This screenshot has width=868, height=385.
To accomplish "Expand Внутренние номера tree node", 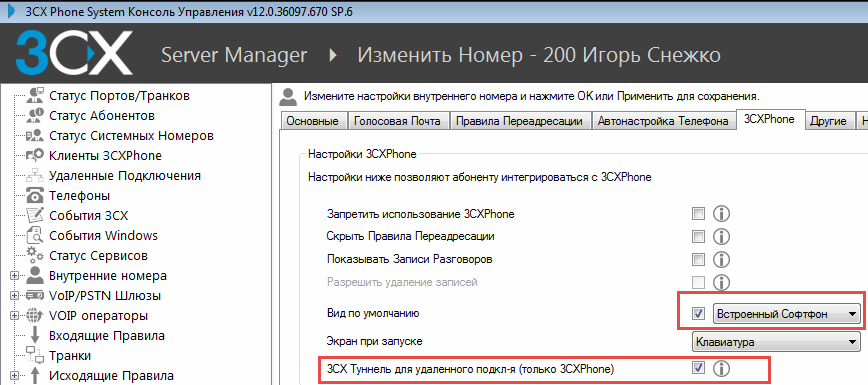I will coord(15,276).
